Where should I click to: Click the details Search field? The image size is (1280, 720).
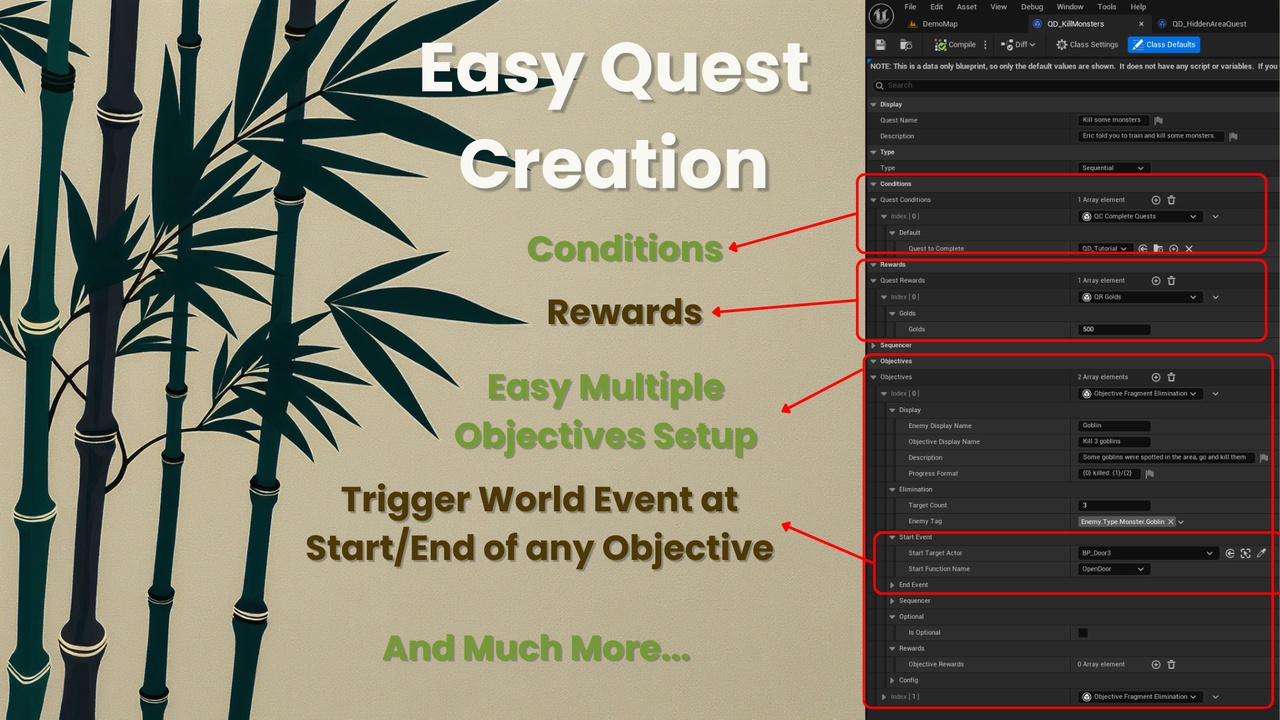(1075, 85)
